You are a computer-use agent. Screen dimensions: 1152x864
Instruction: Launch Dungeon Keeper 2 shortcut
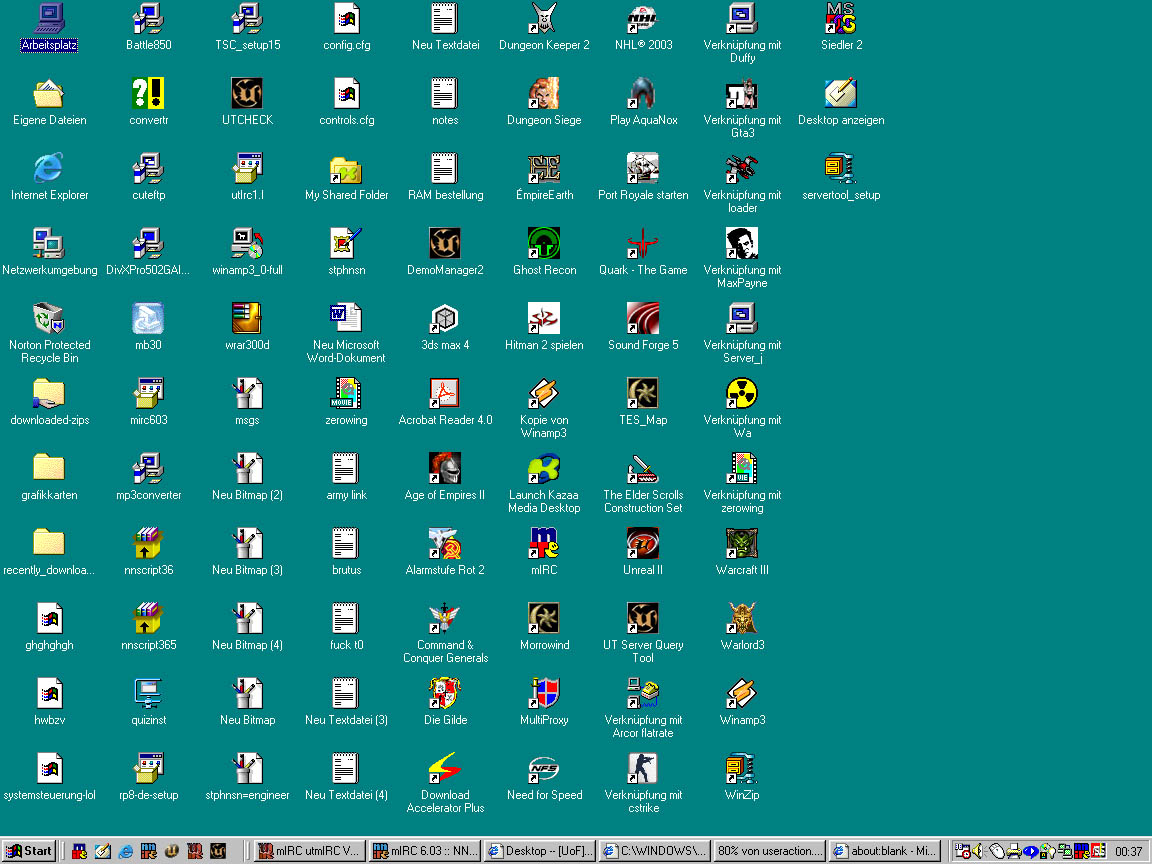[544, 18]
